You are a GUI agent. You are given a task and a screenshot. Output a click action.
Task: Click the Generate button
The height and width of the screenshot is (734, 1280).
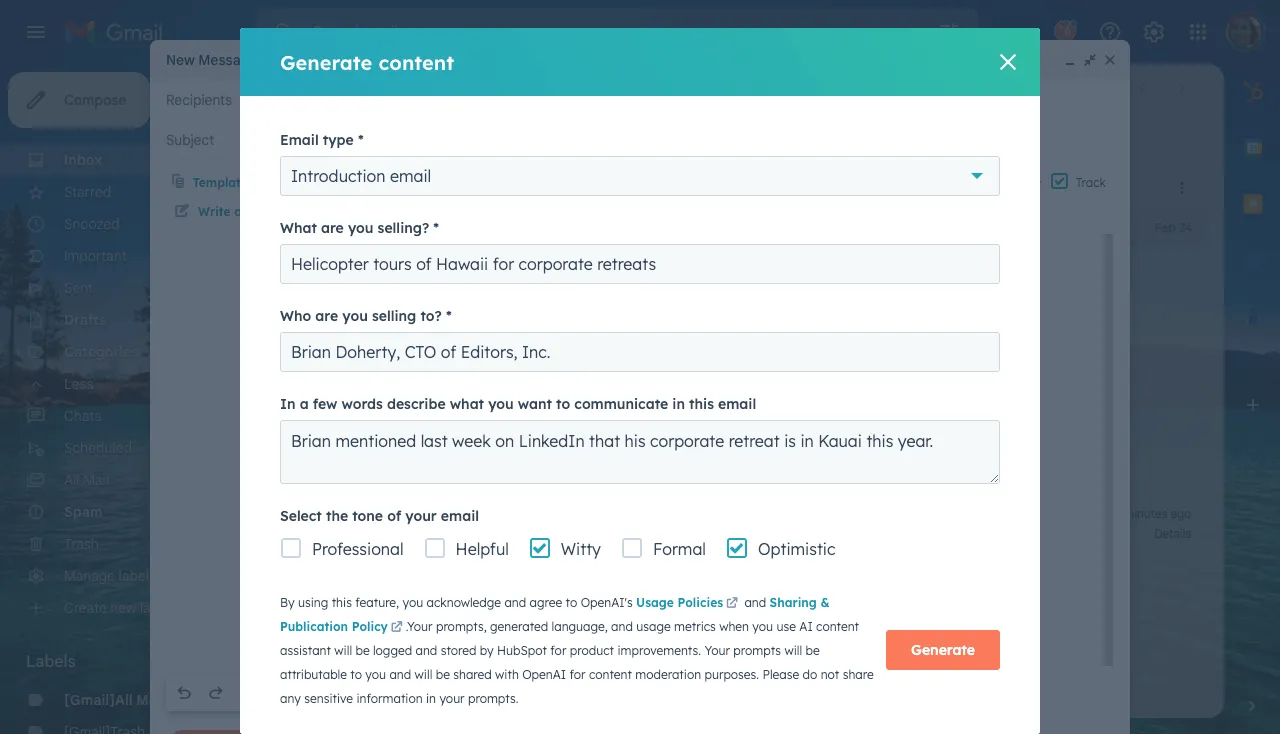click(x=941, y=649)
